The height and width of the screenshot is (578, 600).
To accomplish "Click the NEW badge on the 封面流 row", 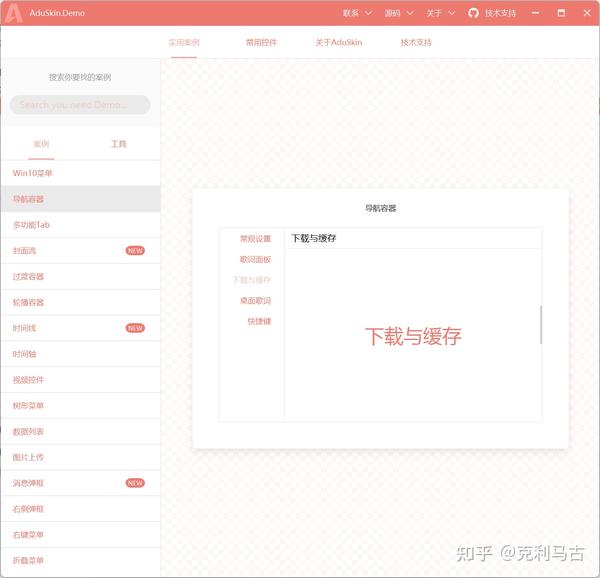I will [135, 251].
